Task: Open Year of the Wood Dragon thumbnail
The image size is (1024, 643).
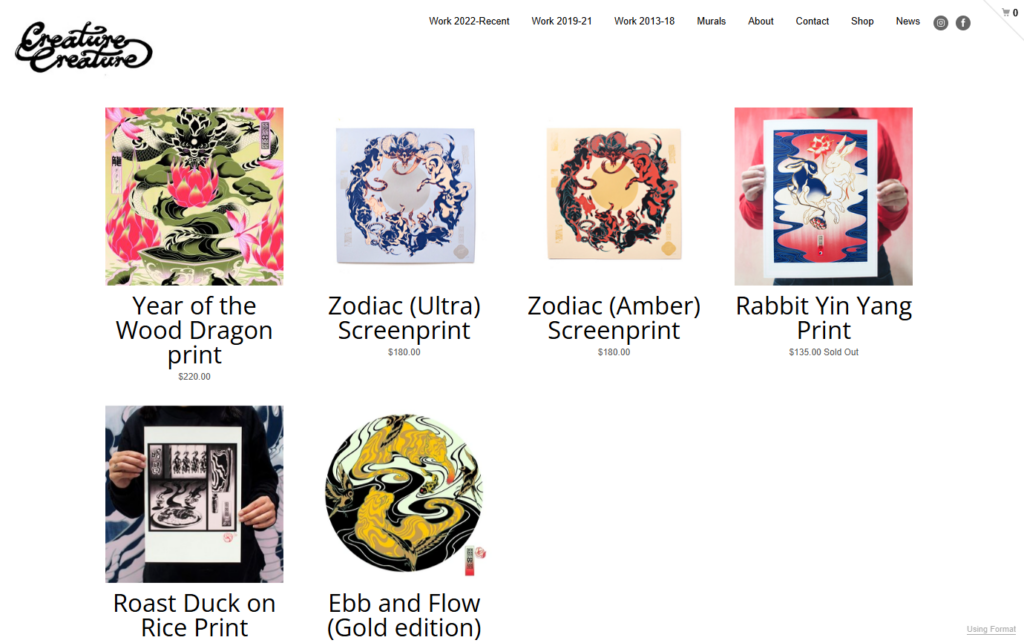Action: (195, 196)
